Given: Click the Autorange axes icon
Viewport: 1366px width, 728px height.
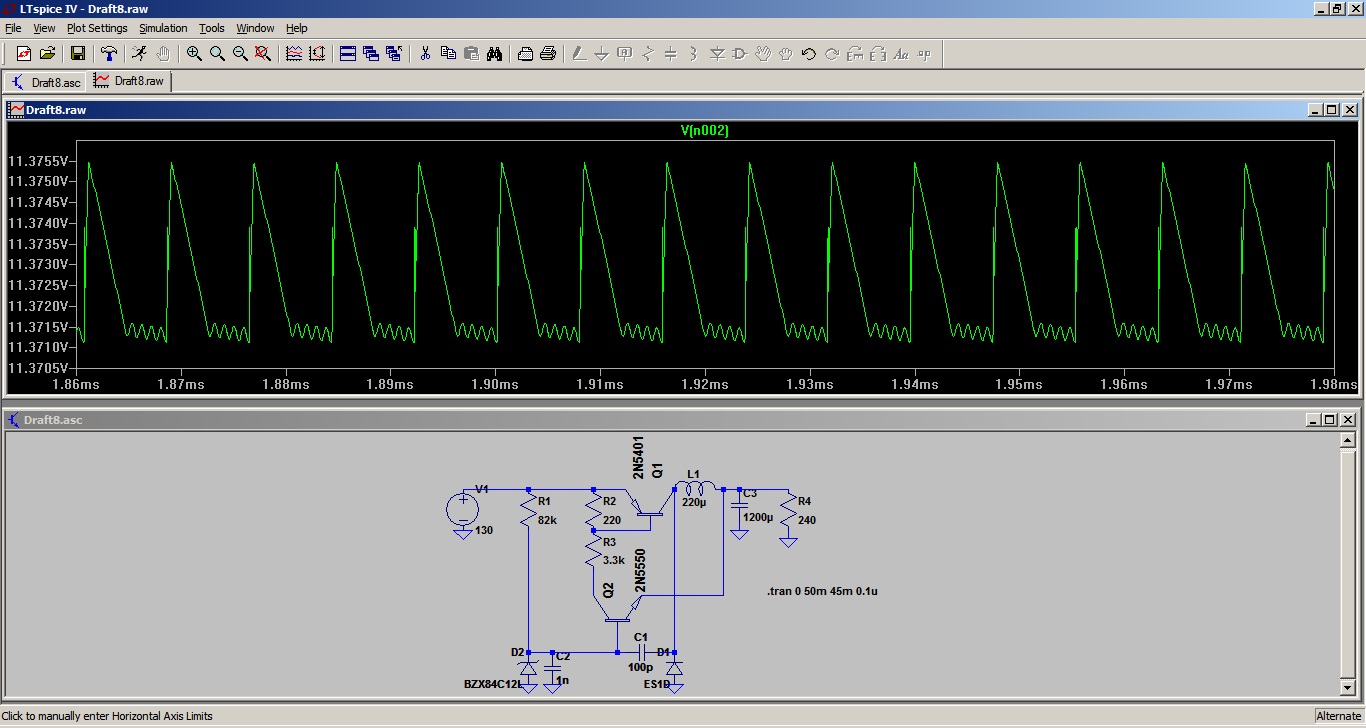Looking at the screenshot, I should [317, 54].
